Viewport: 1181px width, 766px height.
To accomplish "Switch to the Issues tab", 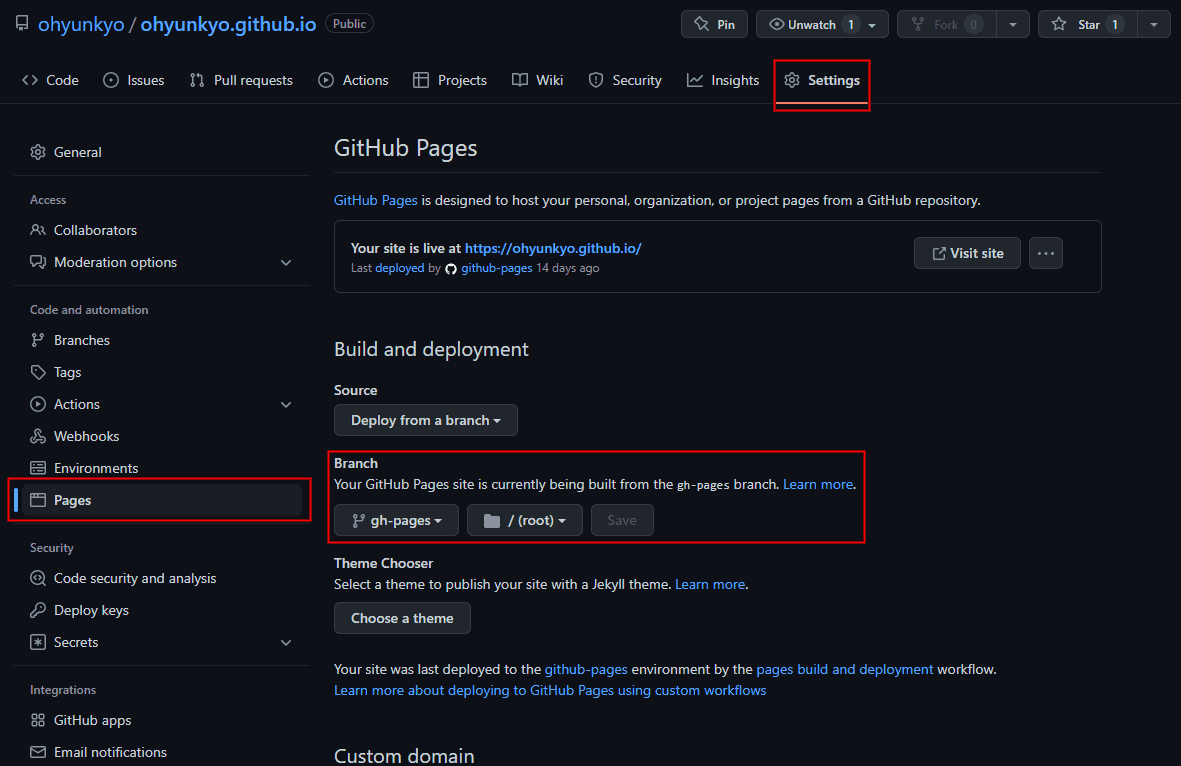I will 133,80.
